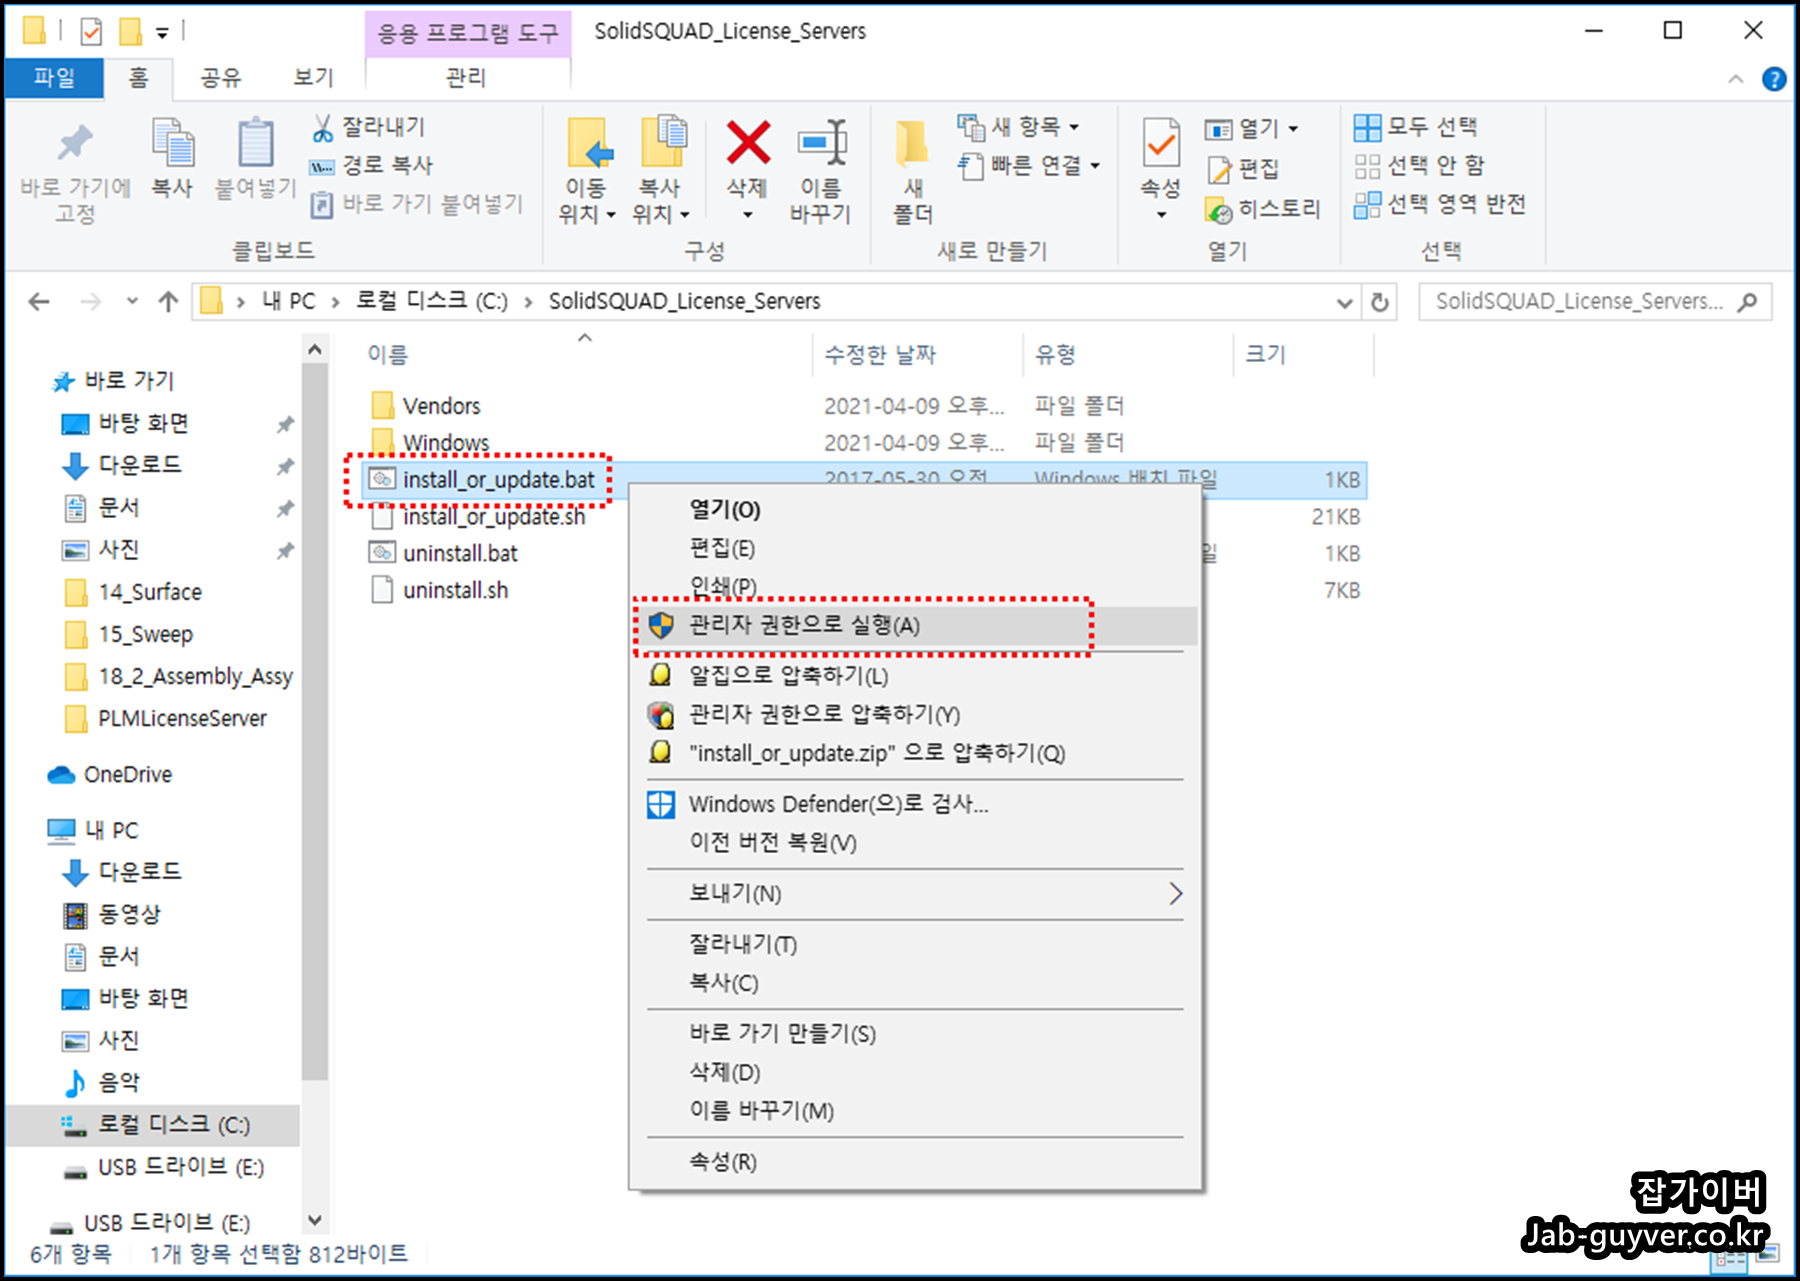Open the Move to (이동 위치) dropdown
The image size is (1800, 1281).
click(586, 201)
